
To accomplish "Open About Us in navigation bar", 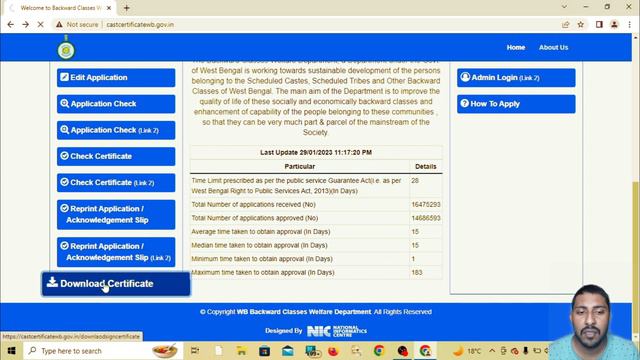I will pos(553,47).
